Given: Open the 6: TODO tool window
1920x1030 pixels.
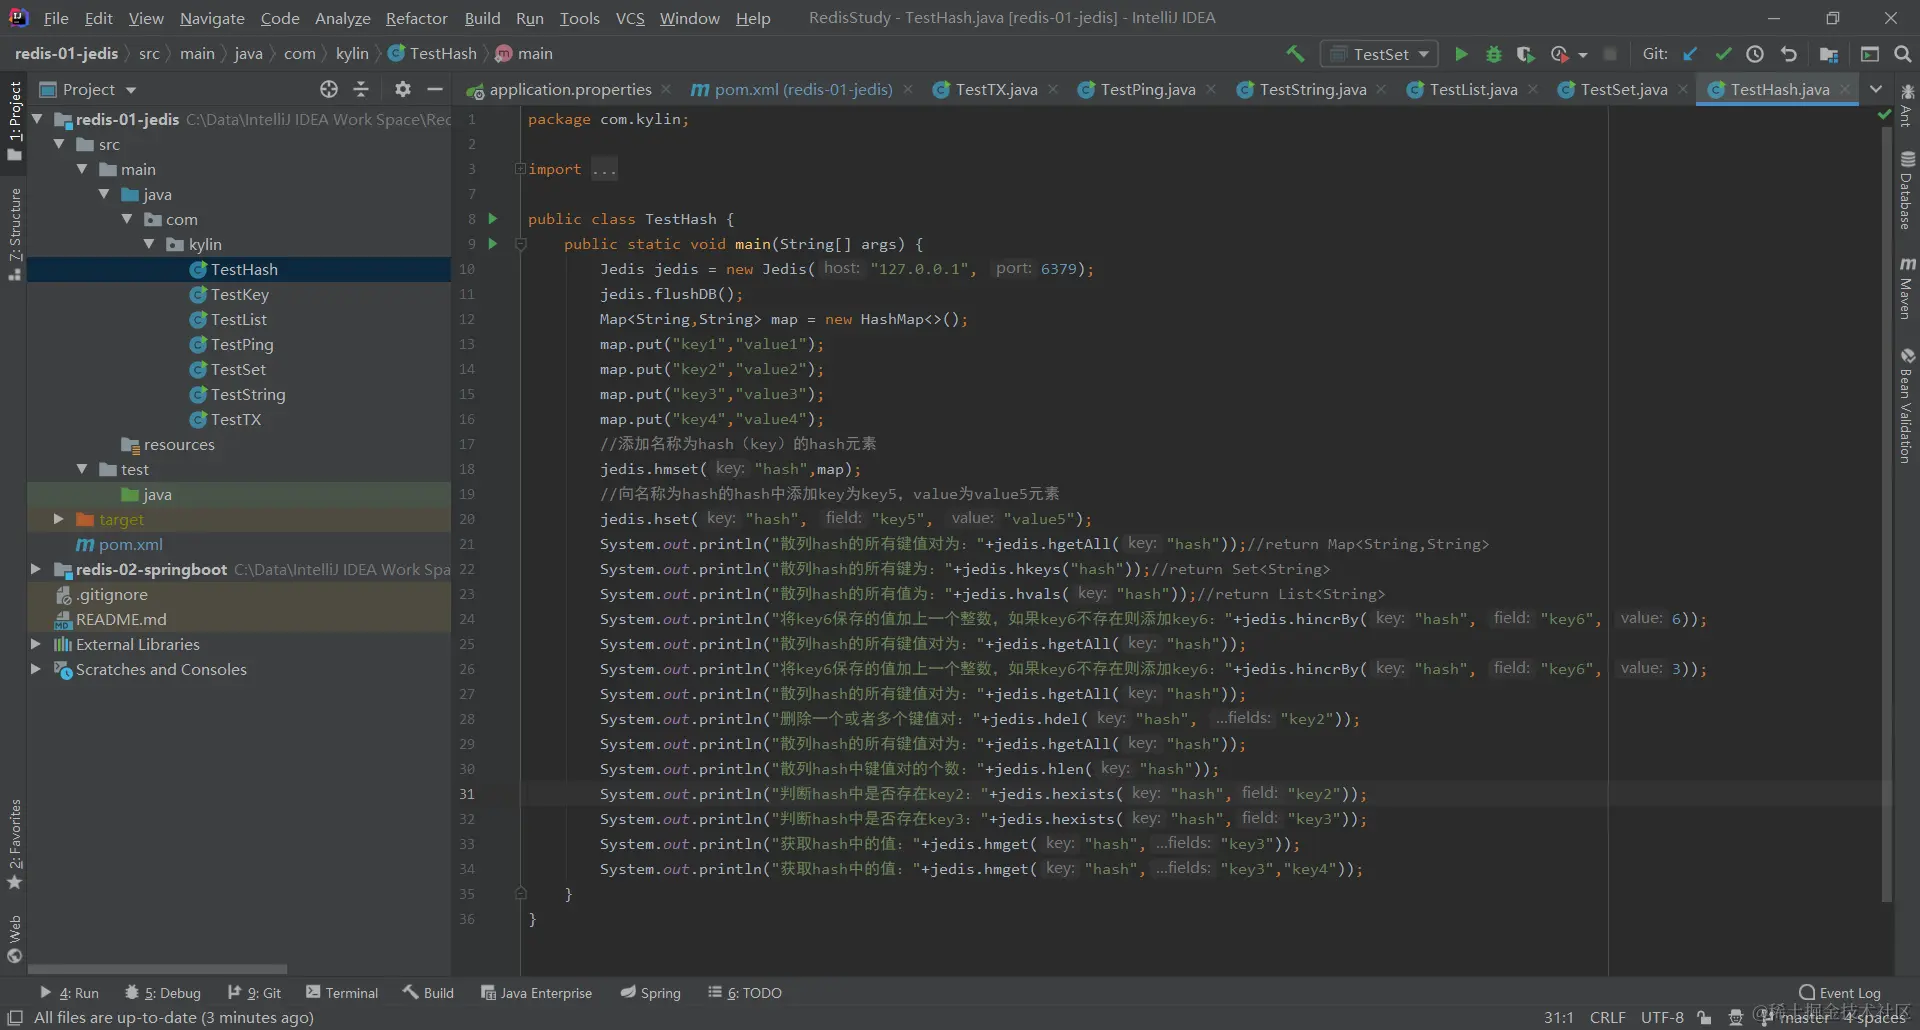Looking at the screenshot, I should (x=745, y=993).
